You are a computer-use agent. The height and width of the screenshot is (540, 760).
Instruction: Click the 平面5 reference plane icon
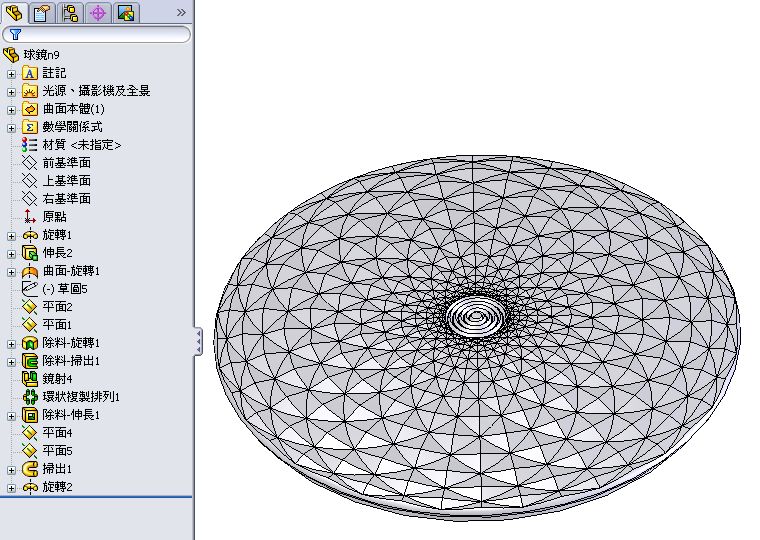(x=30, y=451)
